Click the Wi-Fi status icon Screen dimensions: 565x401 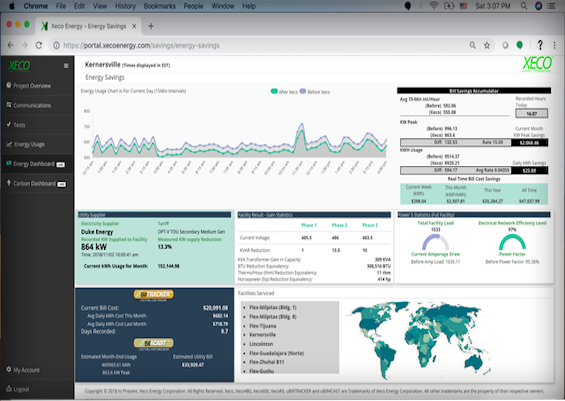point(434,6)
